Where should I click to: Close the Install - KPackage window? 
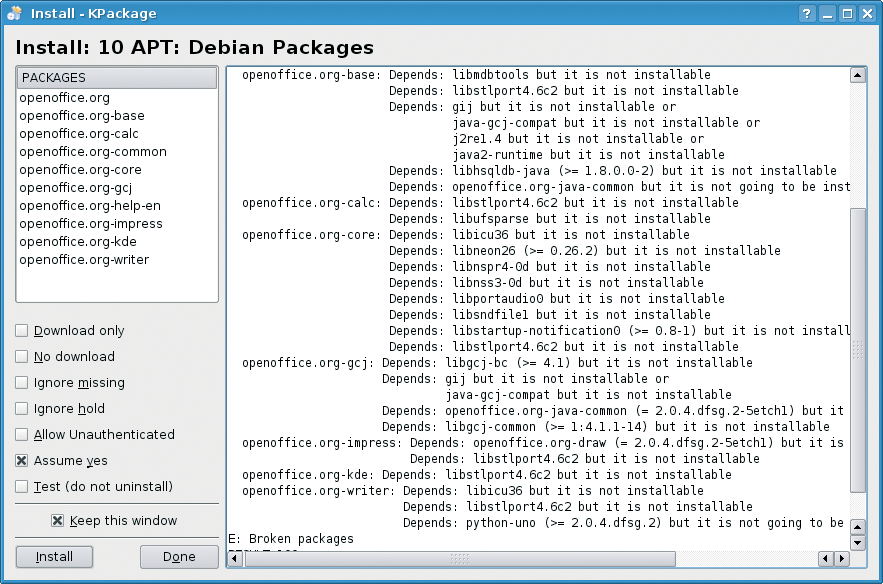click(868, 14)
